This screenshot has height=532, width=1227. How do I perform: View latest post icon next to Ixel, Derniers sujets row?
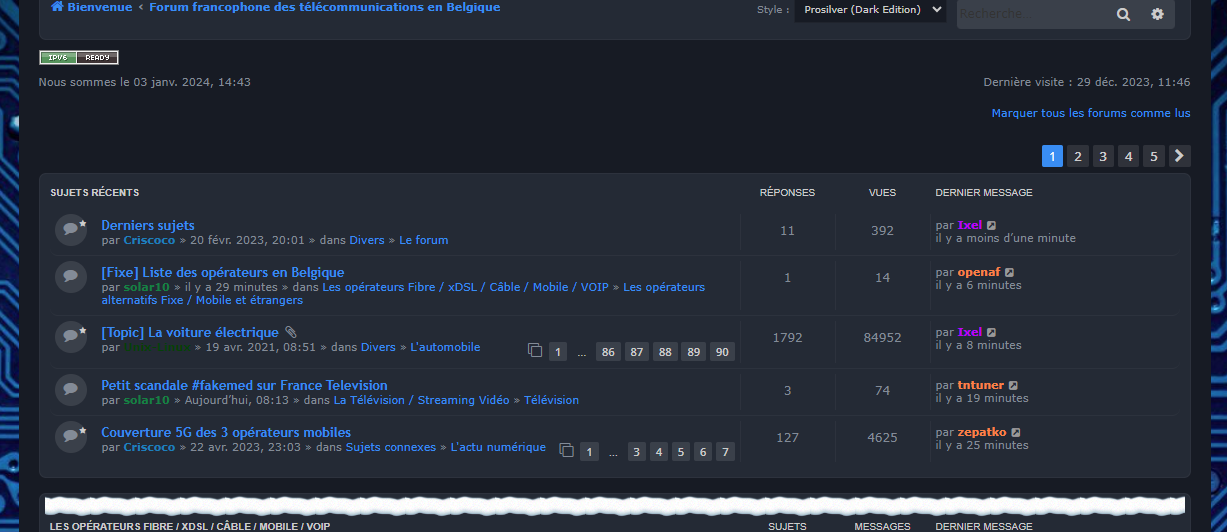tap(992, 226)
